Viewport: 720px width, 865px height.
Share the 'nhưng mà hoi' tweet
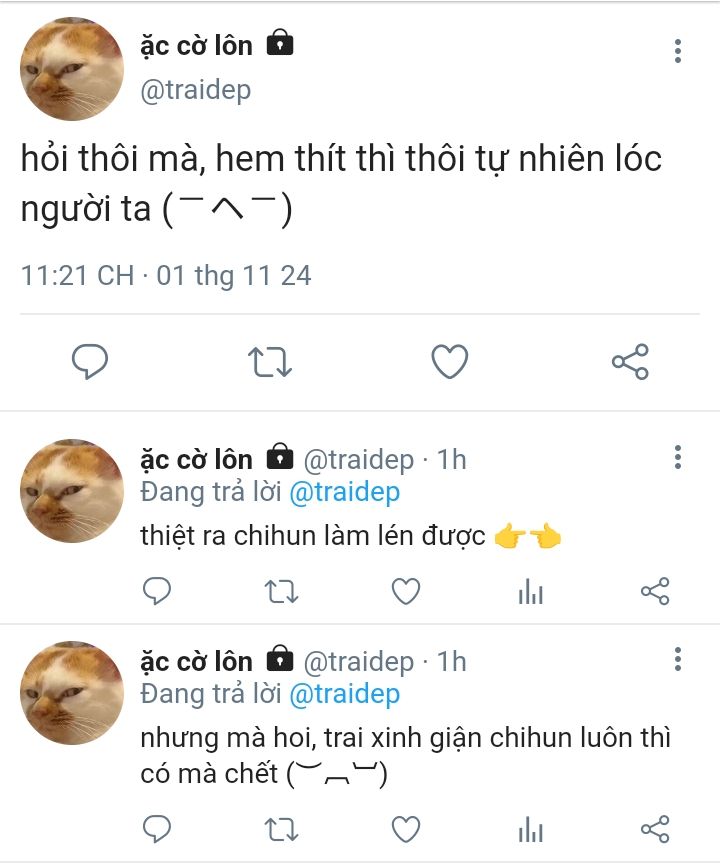coord(655,829)
